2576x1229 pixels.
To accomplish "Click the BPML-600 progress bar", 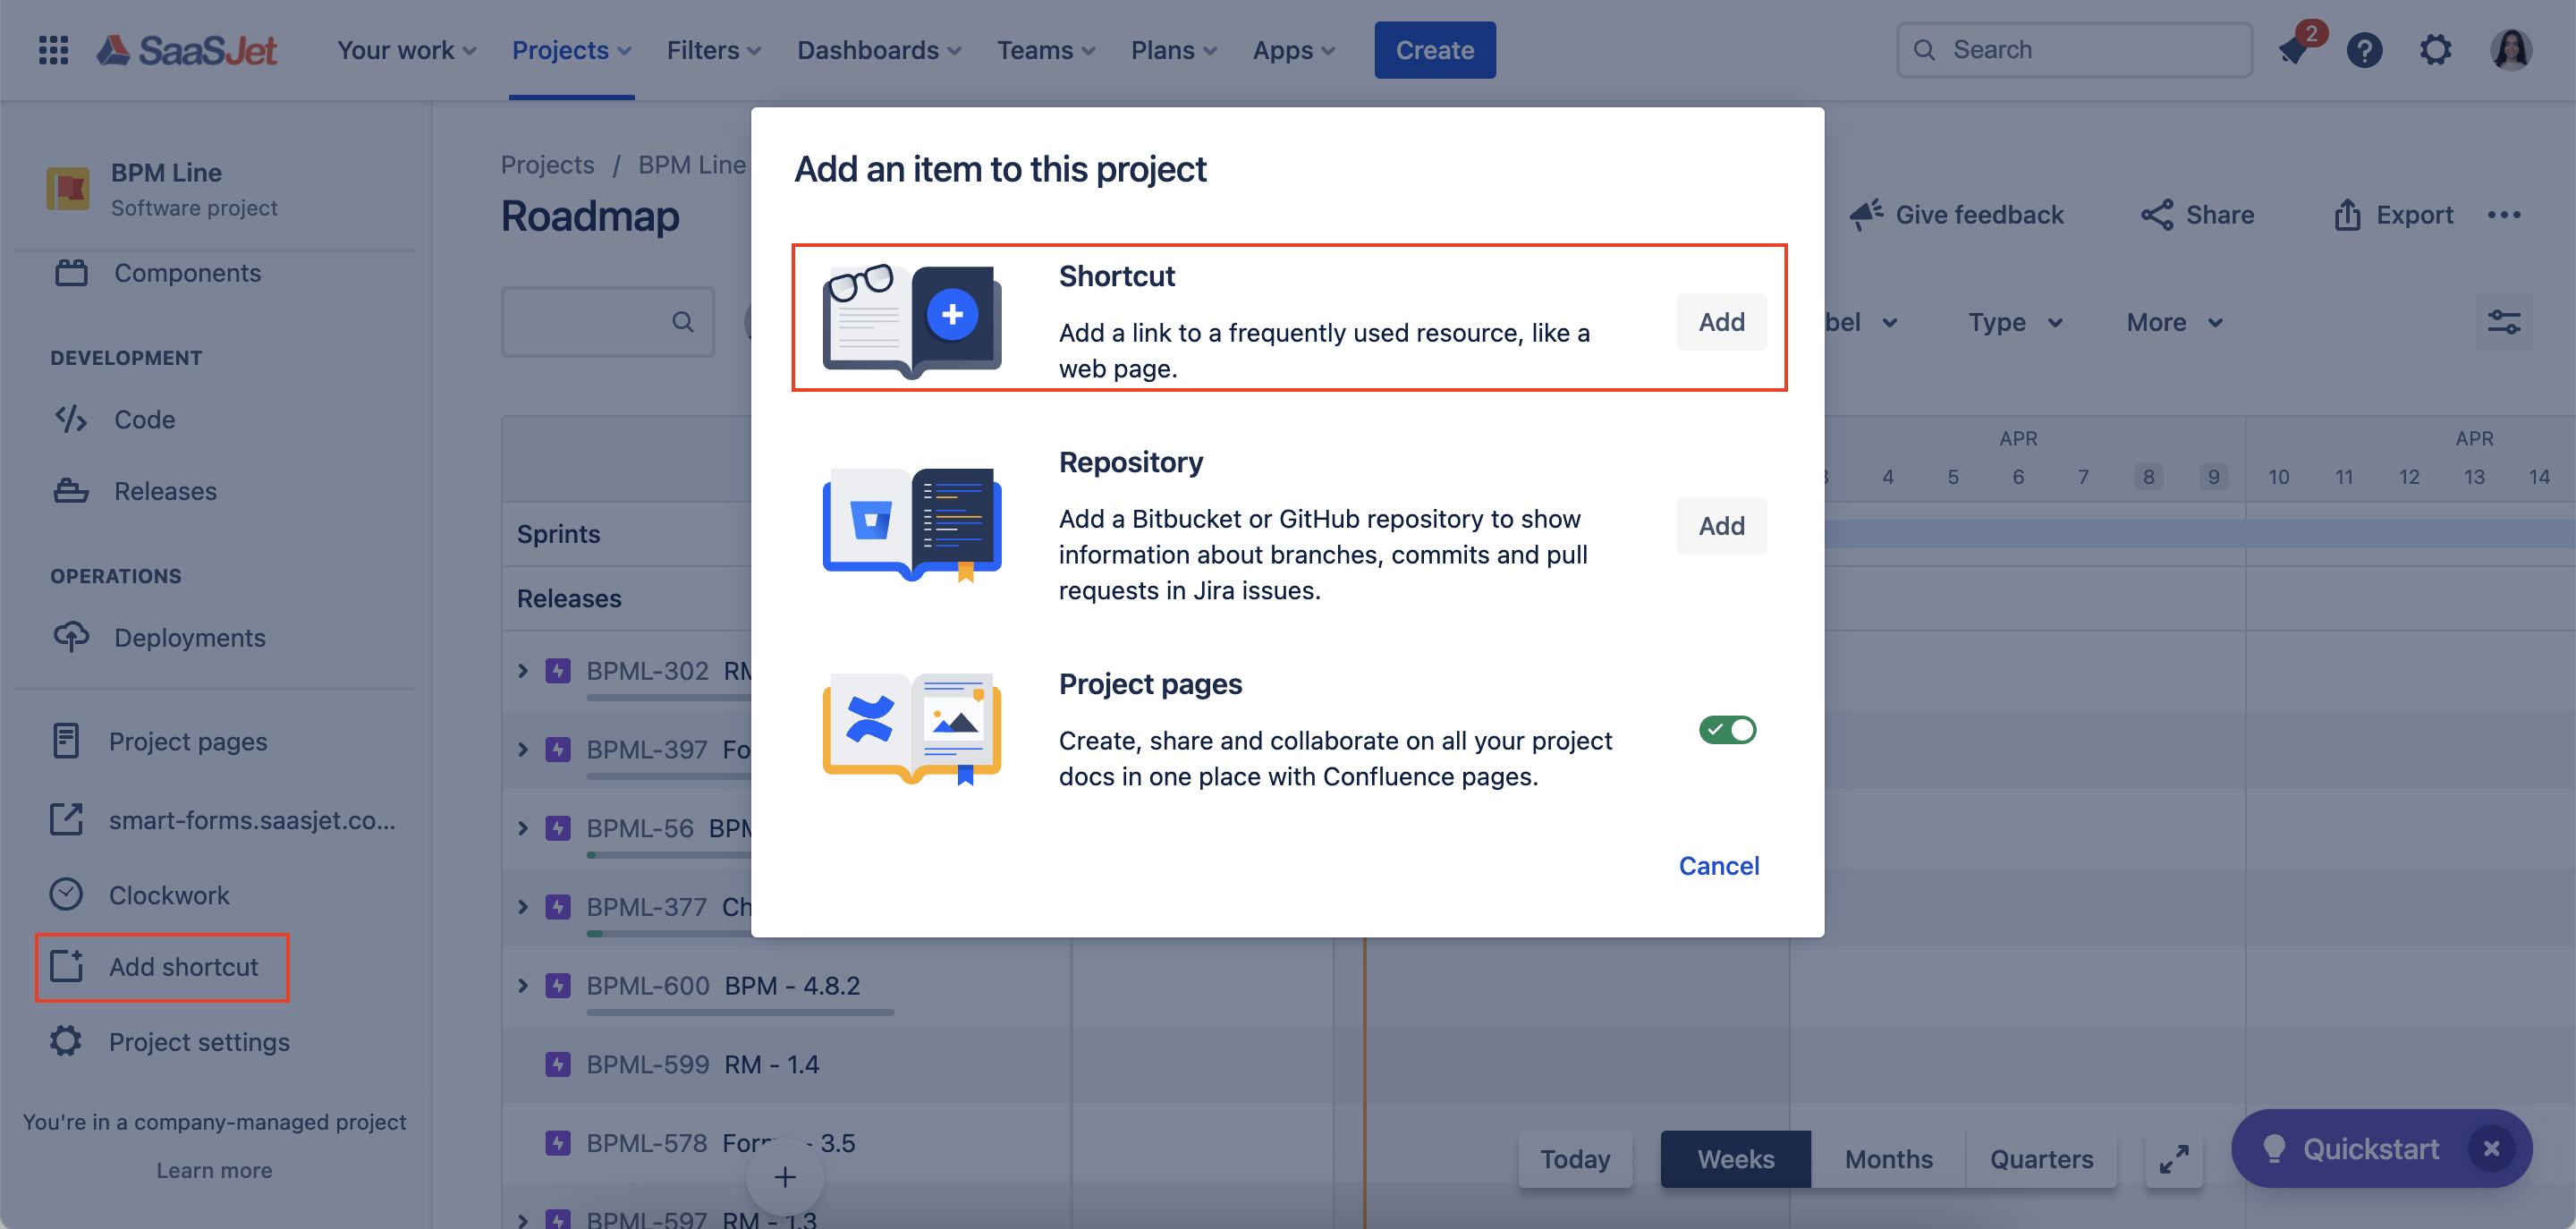I will (x=740, y=1012).
